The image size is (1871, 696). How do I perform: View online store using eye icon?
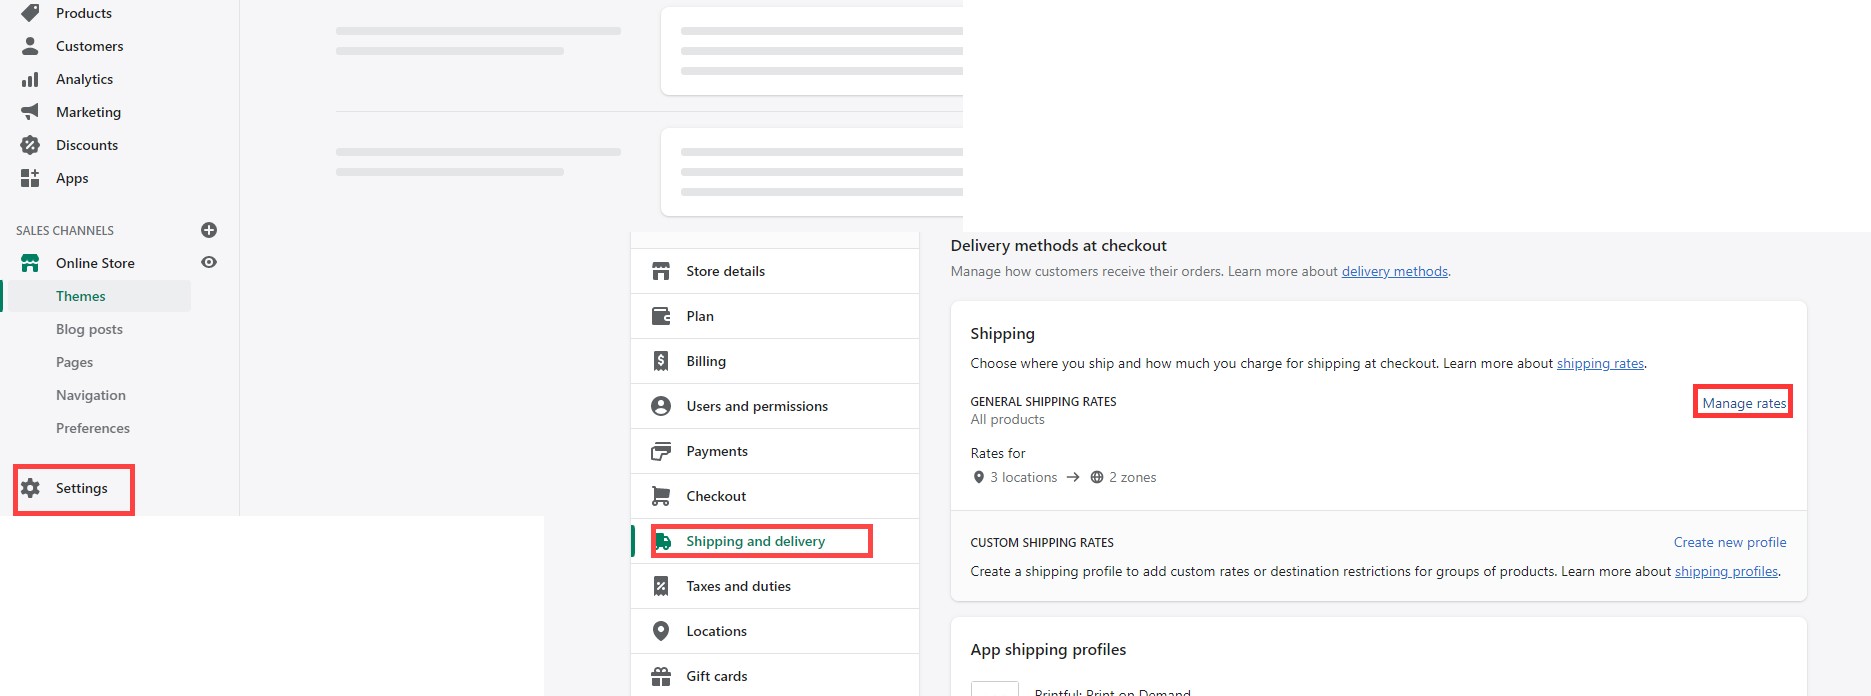pyautogui.click(x=209, y=262)
